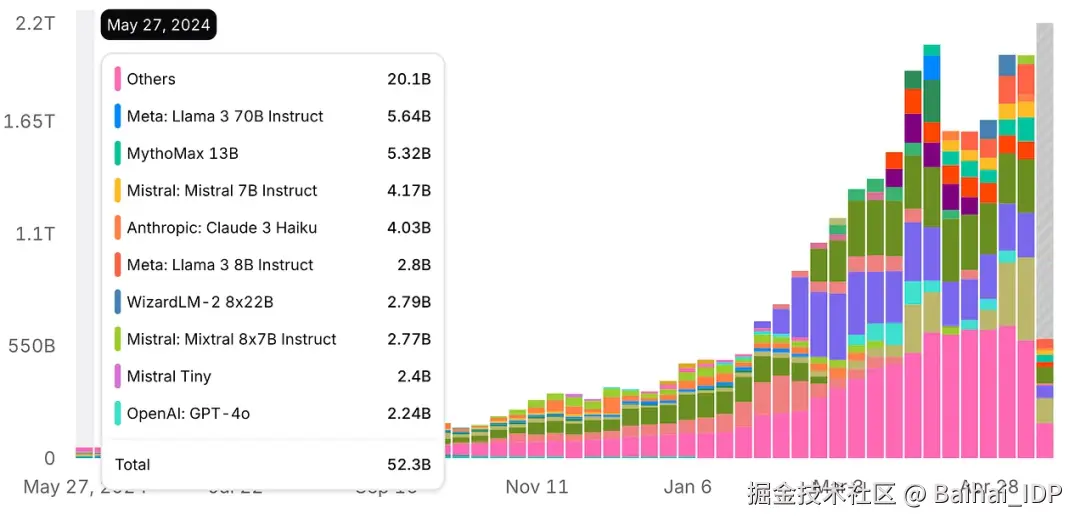Click the 2.2T y-axis label
This screenshot has width=1080, height=525.
pyautogui.click(x=34, y=23)
